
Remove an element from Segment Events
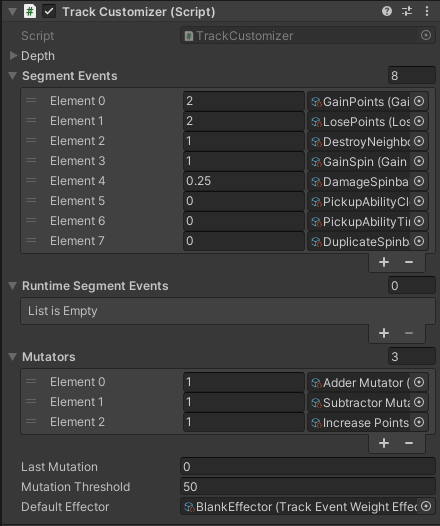(409, 262)
